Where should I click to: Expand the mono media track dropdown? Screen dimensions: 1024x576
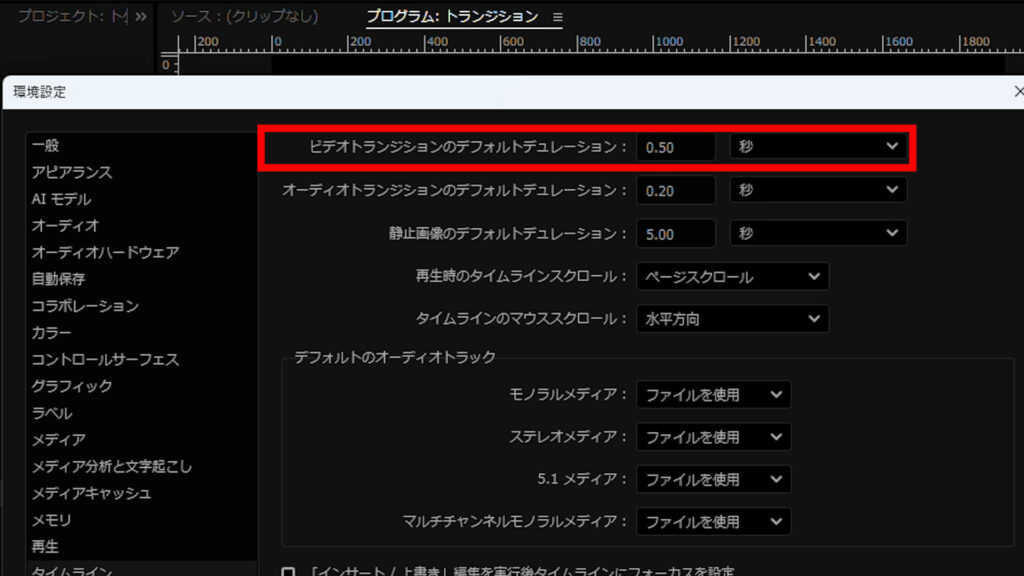coord(713,394)
